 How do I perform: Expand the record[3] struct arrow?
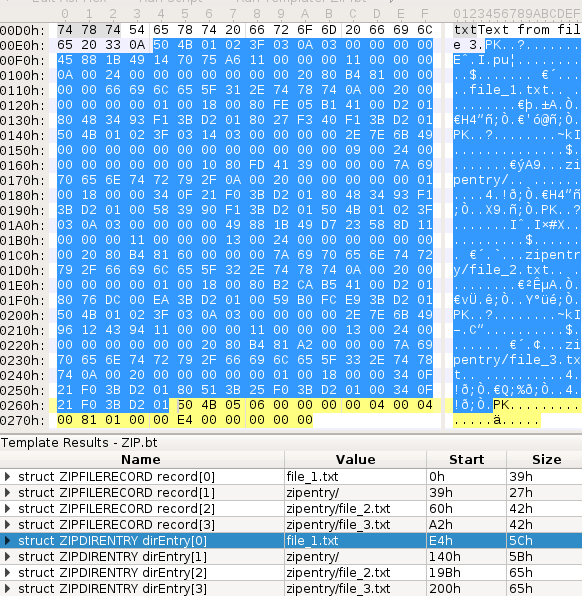(7, 525)
